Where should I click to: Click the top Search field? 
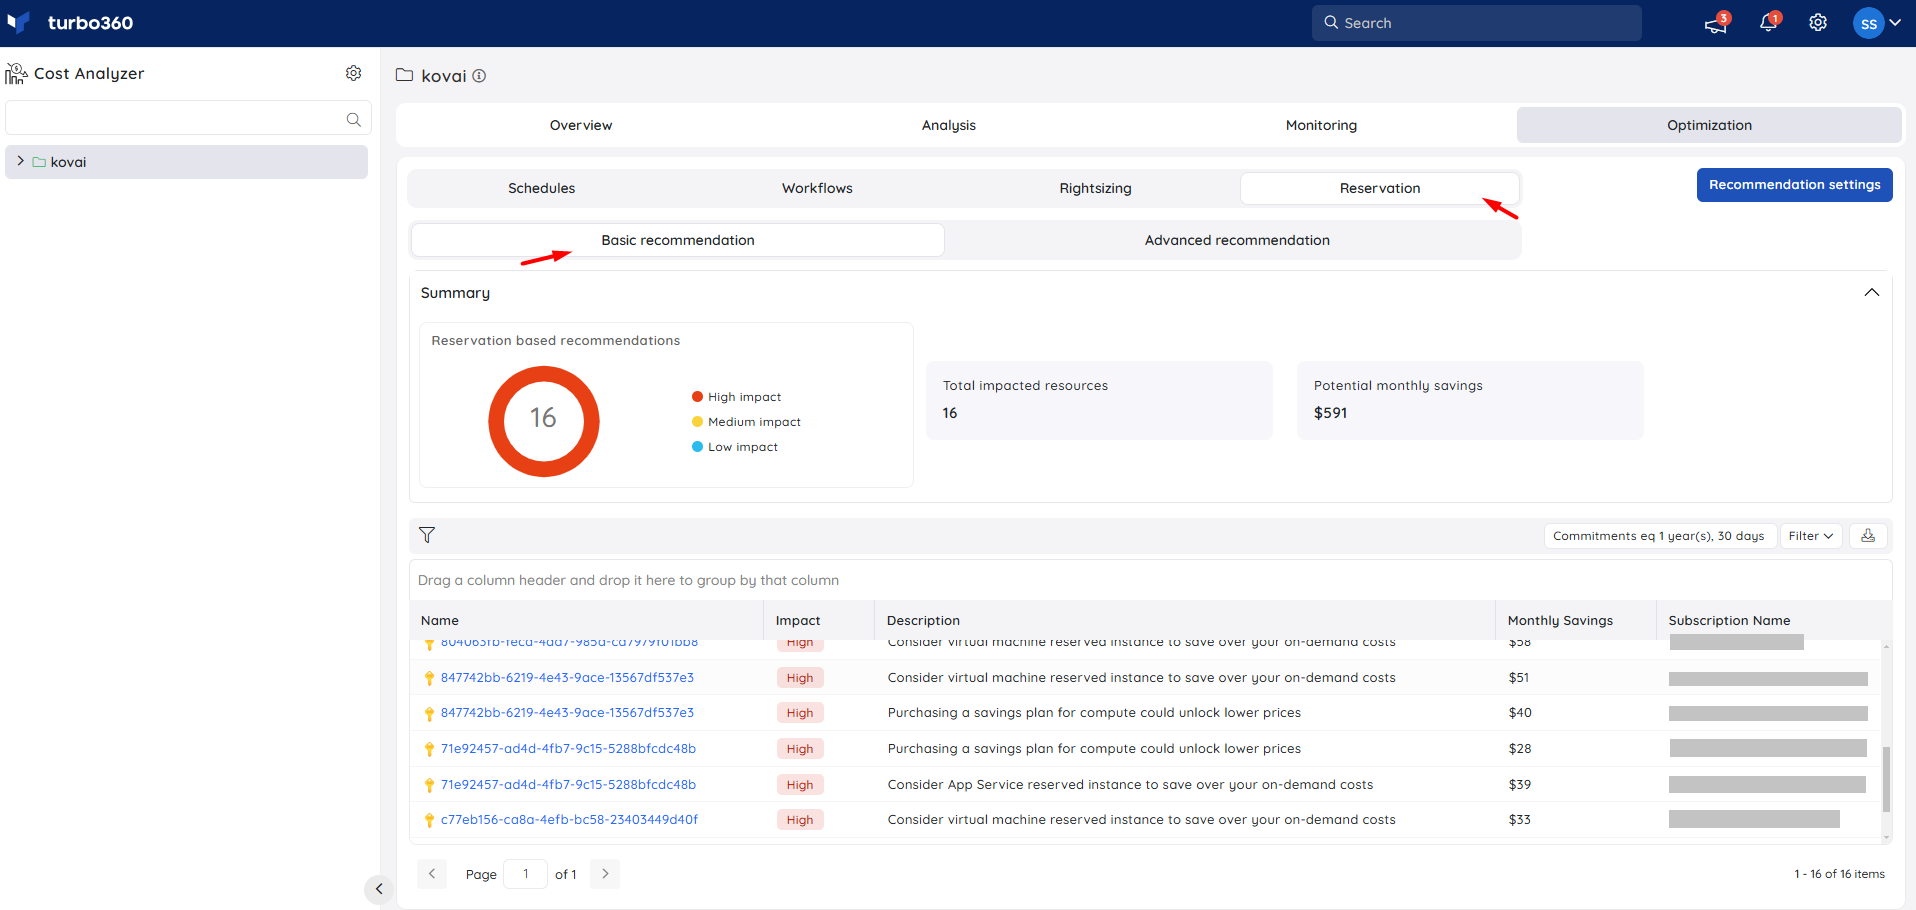[x=1476, y=23]
